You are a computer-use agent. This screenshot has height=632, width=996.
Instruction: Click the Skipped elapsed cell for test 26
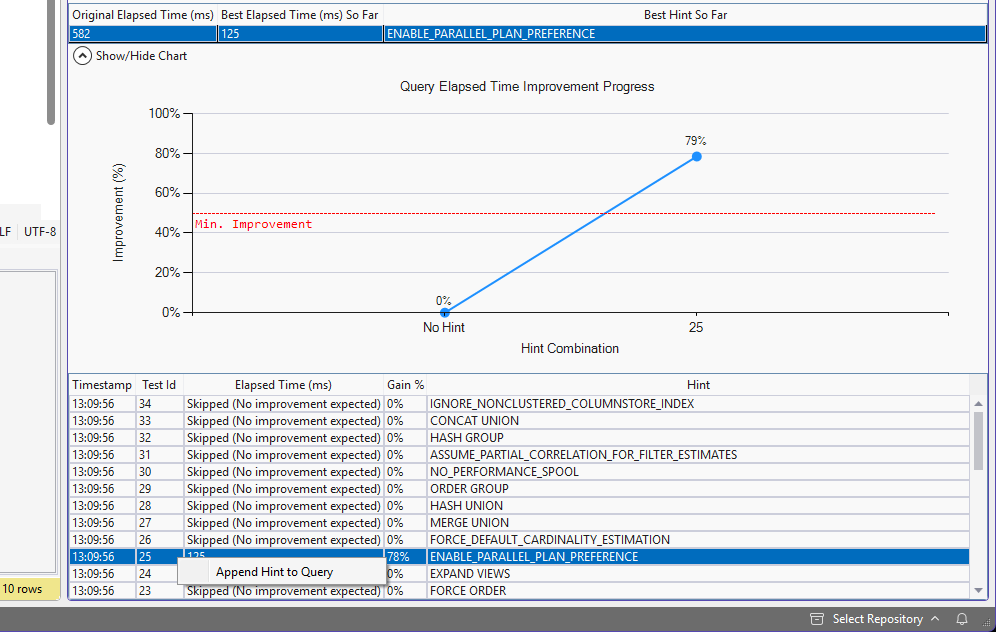(x=283, y=540)
